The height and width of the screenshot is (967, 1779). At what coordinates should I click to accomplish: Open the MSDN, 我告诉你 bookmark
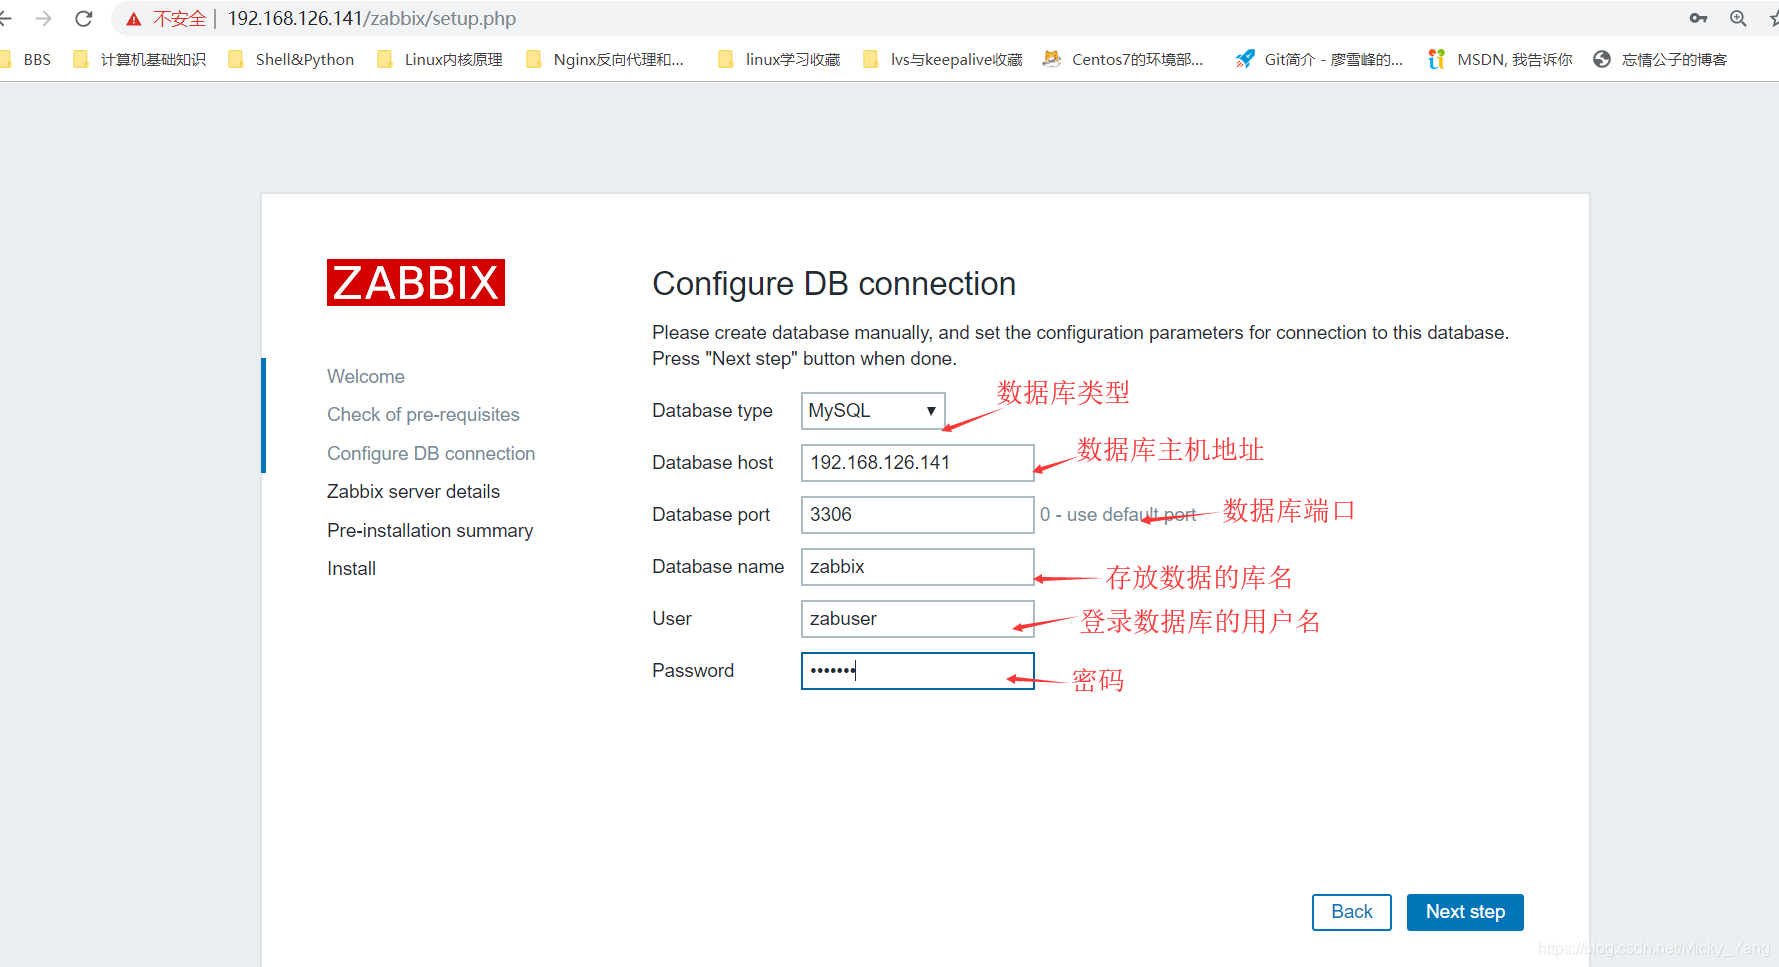[x=1501, y=59]
